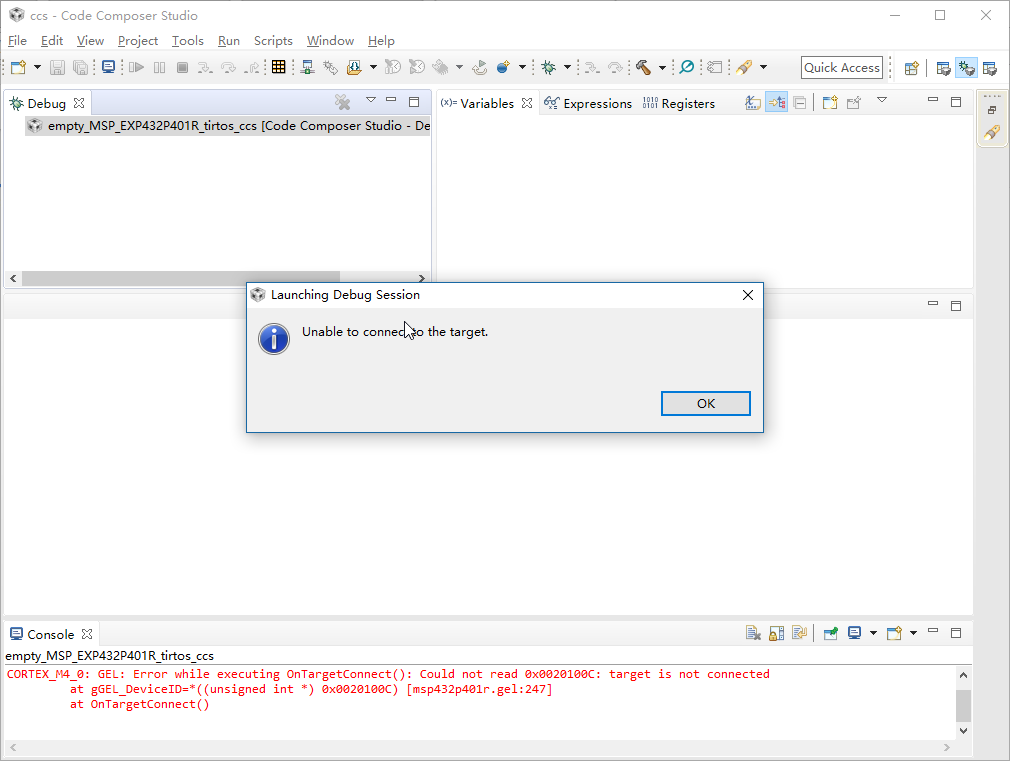Open the Project menu
The image size is (1010, 761).
click(x=138, y=41)
